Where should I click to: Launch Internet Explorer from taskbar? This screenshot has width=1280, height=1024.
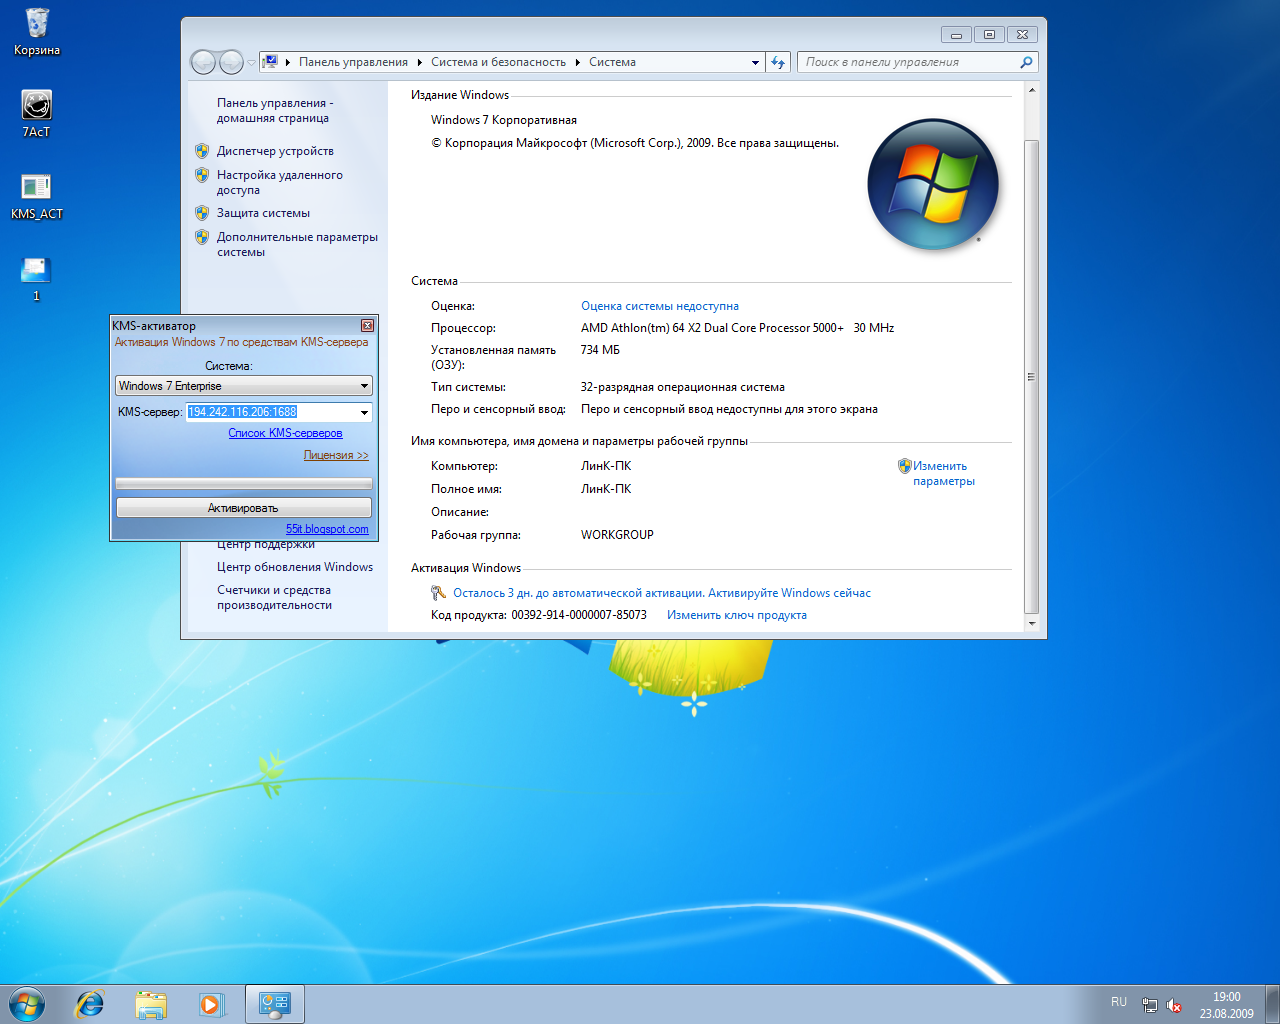(90, 1004)
